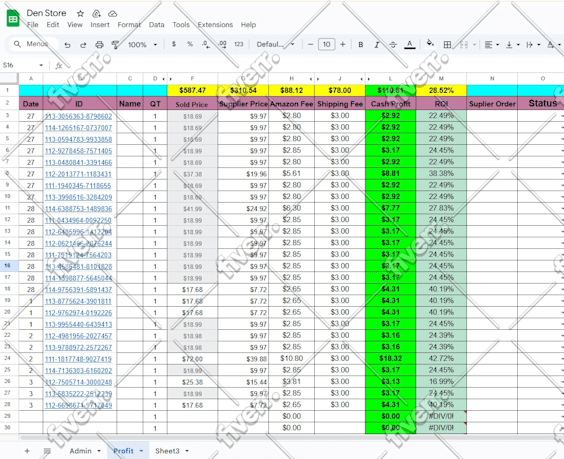Open the Sheet3 tab dropdown arrow
Image resolution: width=564 pixels, height=459 pixels.
click(x=187, y=451)
